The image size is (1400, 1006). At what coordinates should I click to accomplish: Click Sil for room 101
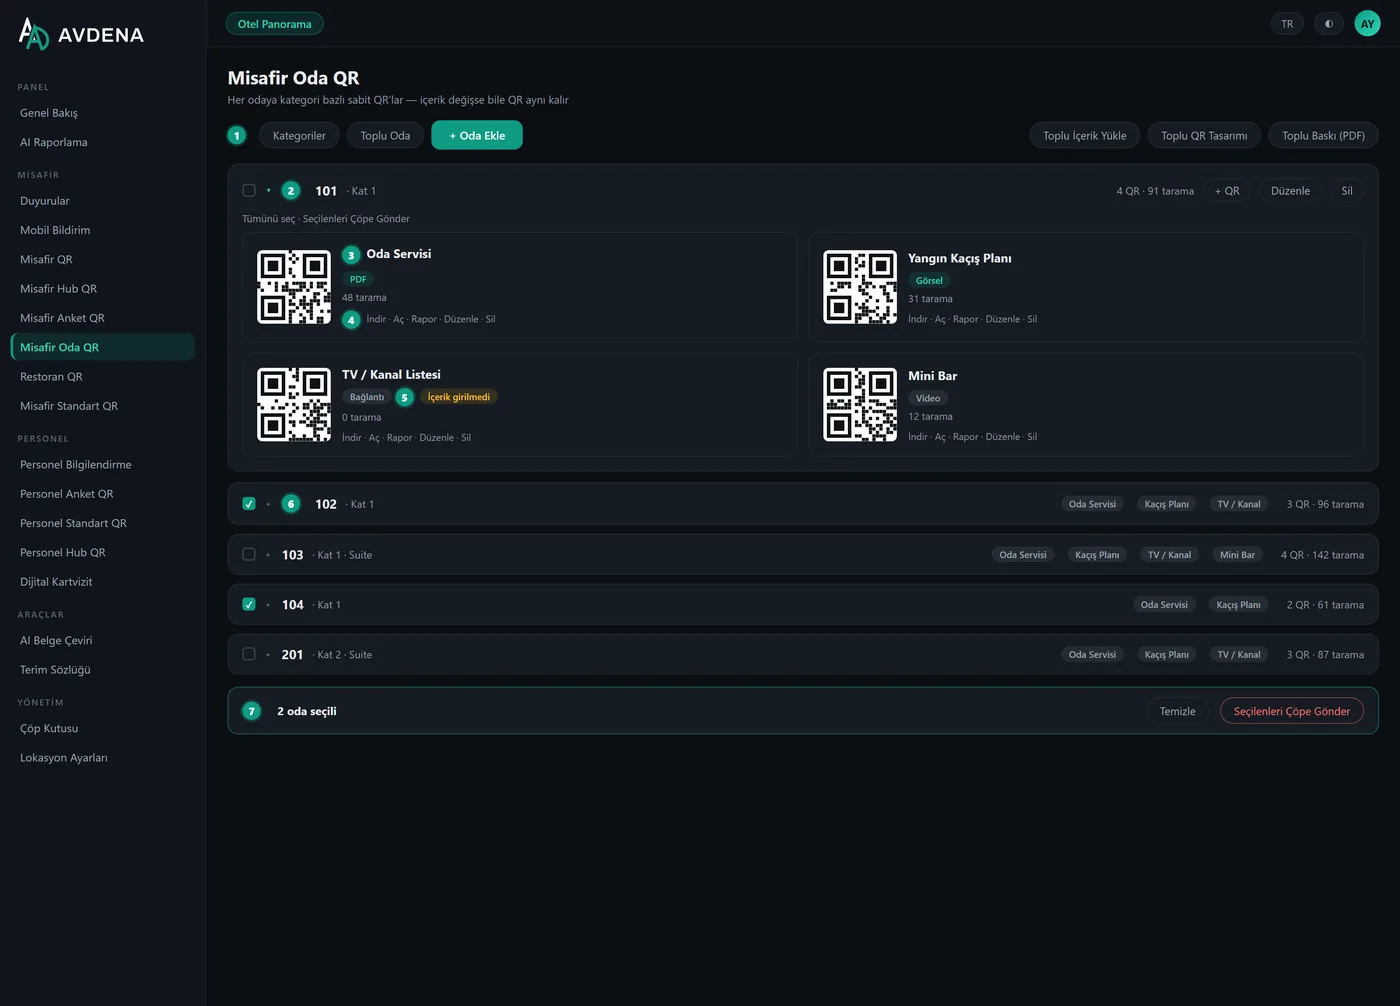point(1347,190)
